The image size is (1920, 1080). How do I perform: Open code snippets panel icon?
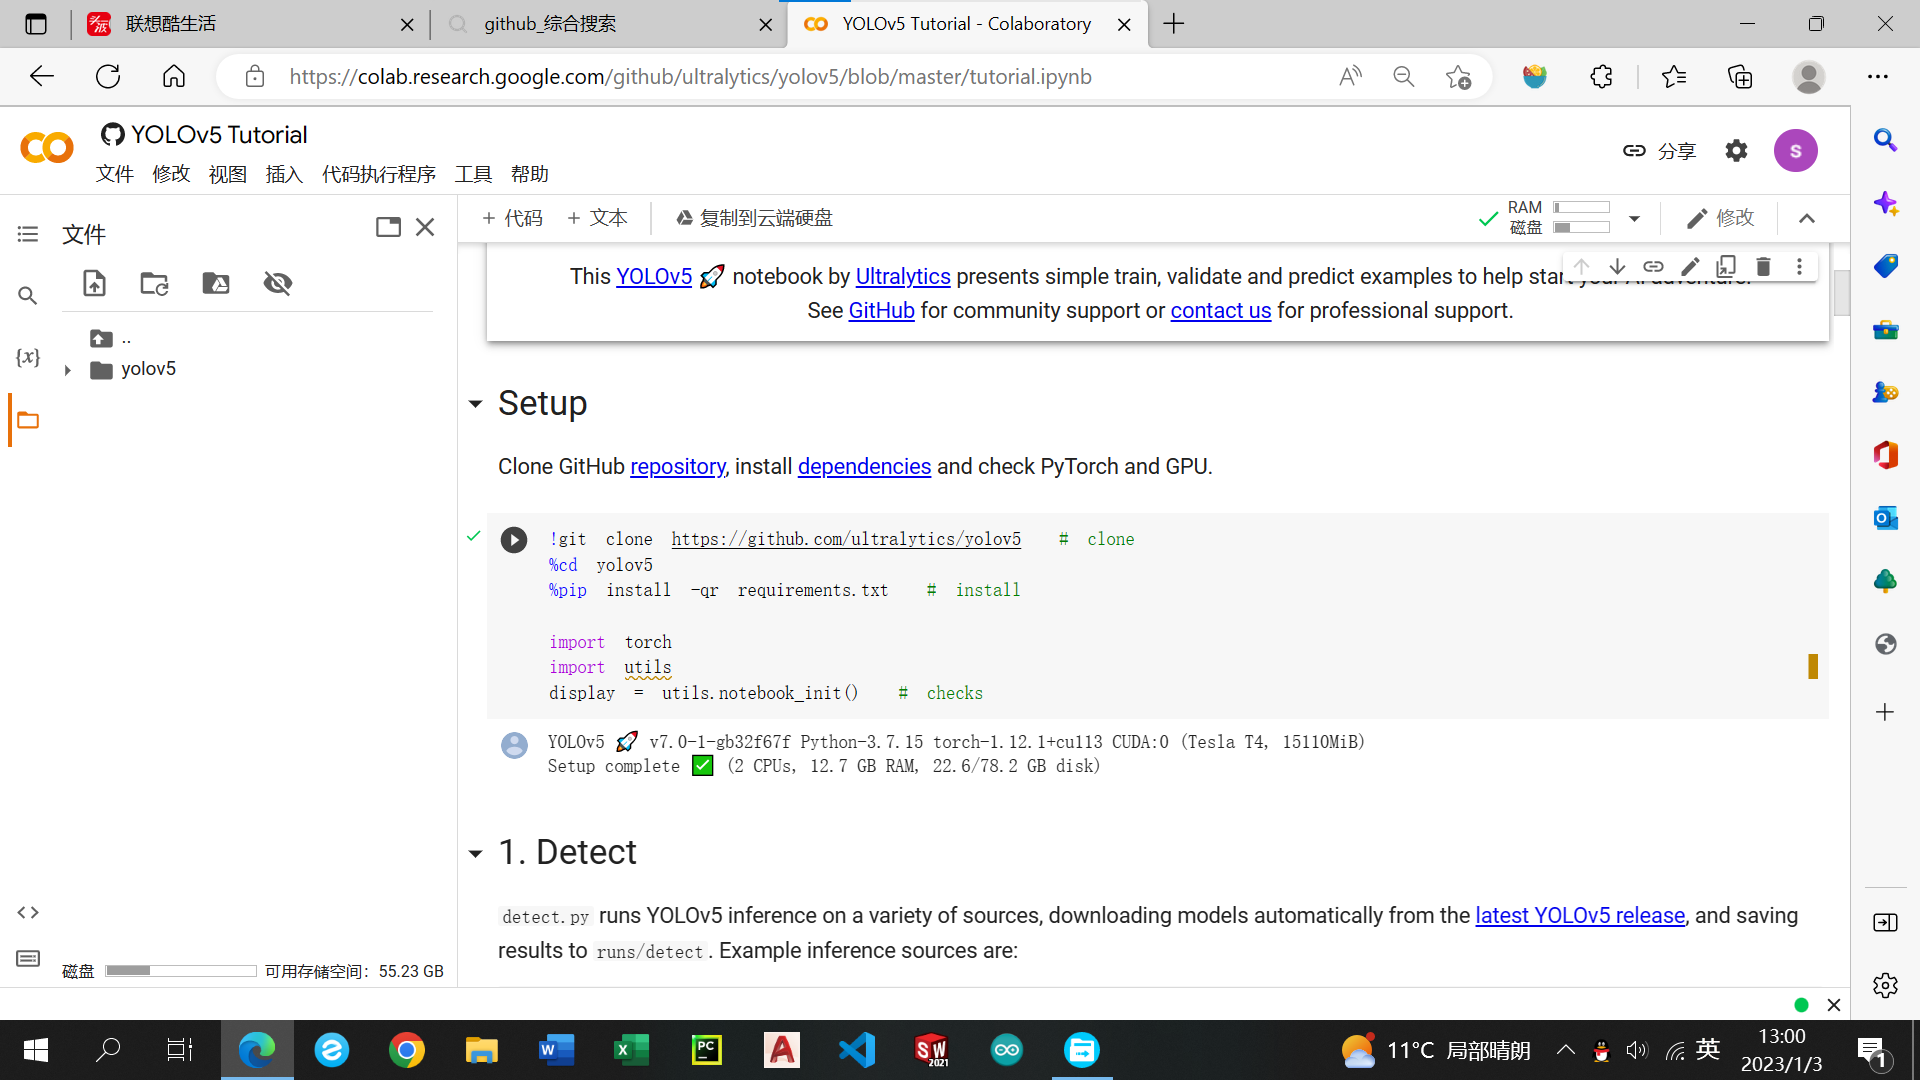tap(28, 912)
